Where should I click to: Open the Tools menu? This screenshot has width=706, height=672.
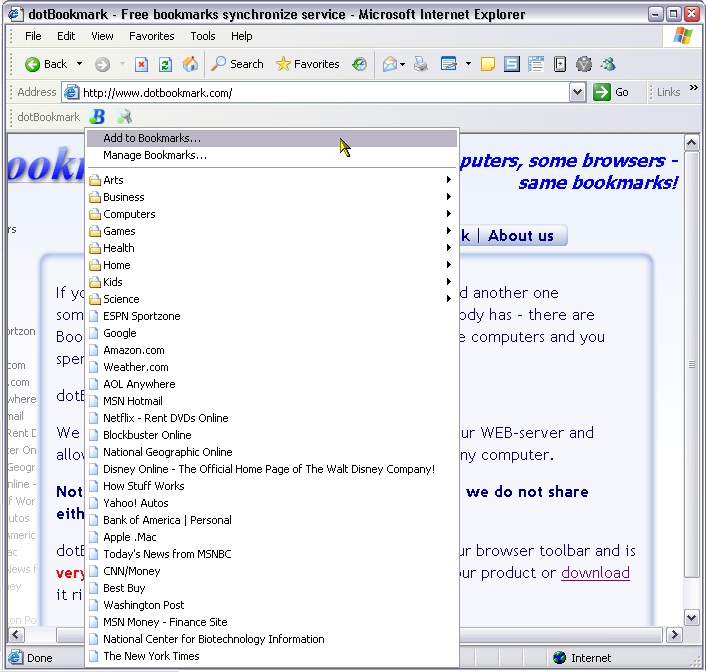203,36
